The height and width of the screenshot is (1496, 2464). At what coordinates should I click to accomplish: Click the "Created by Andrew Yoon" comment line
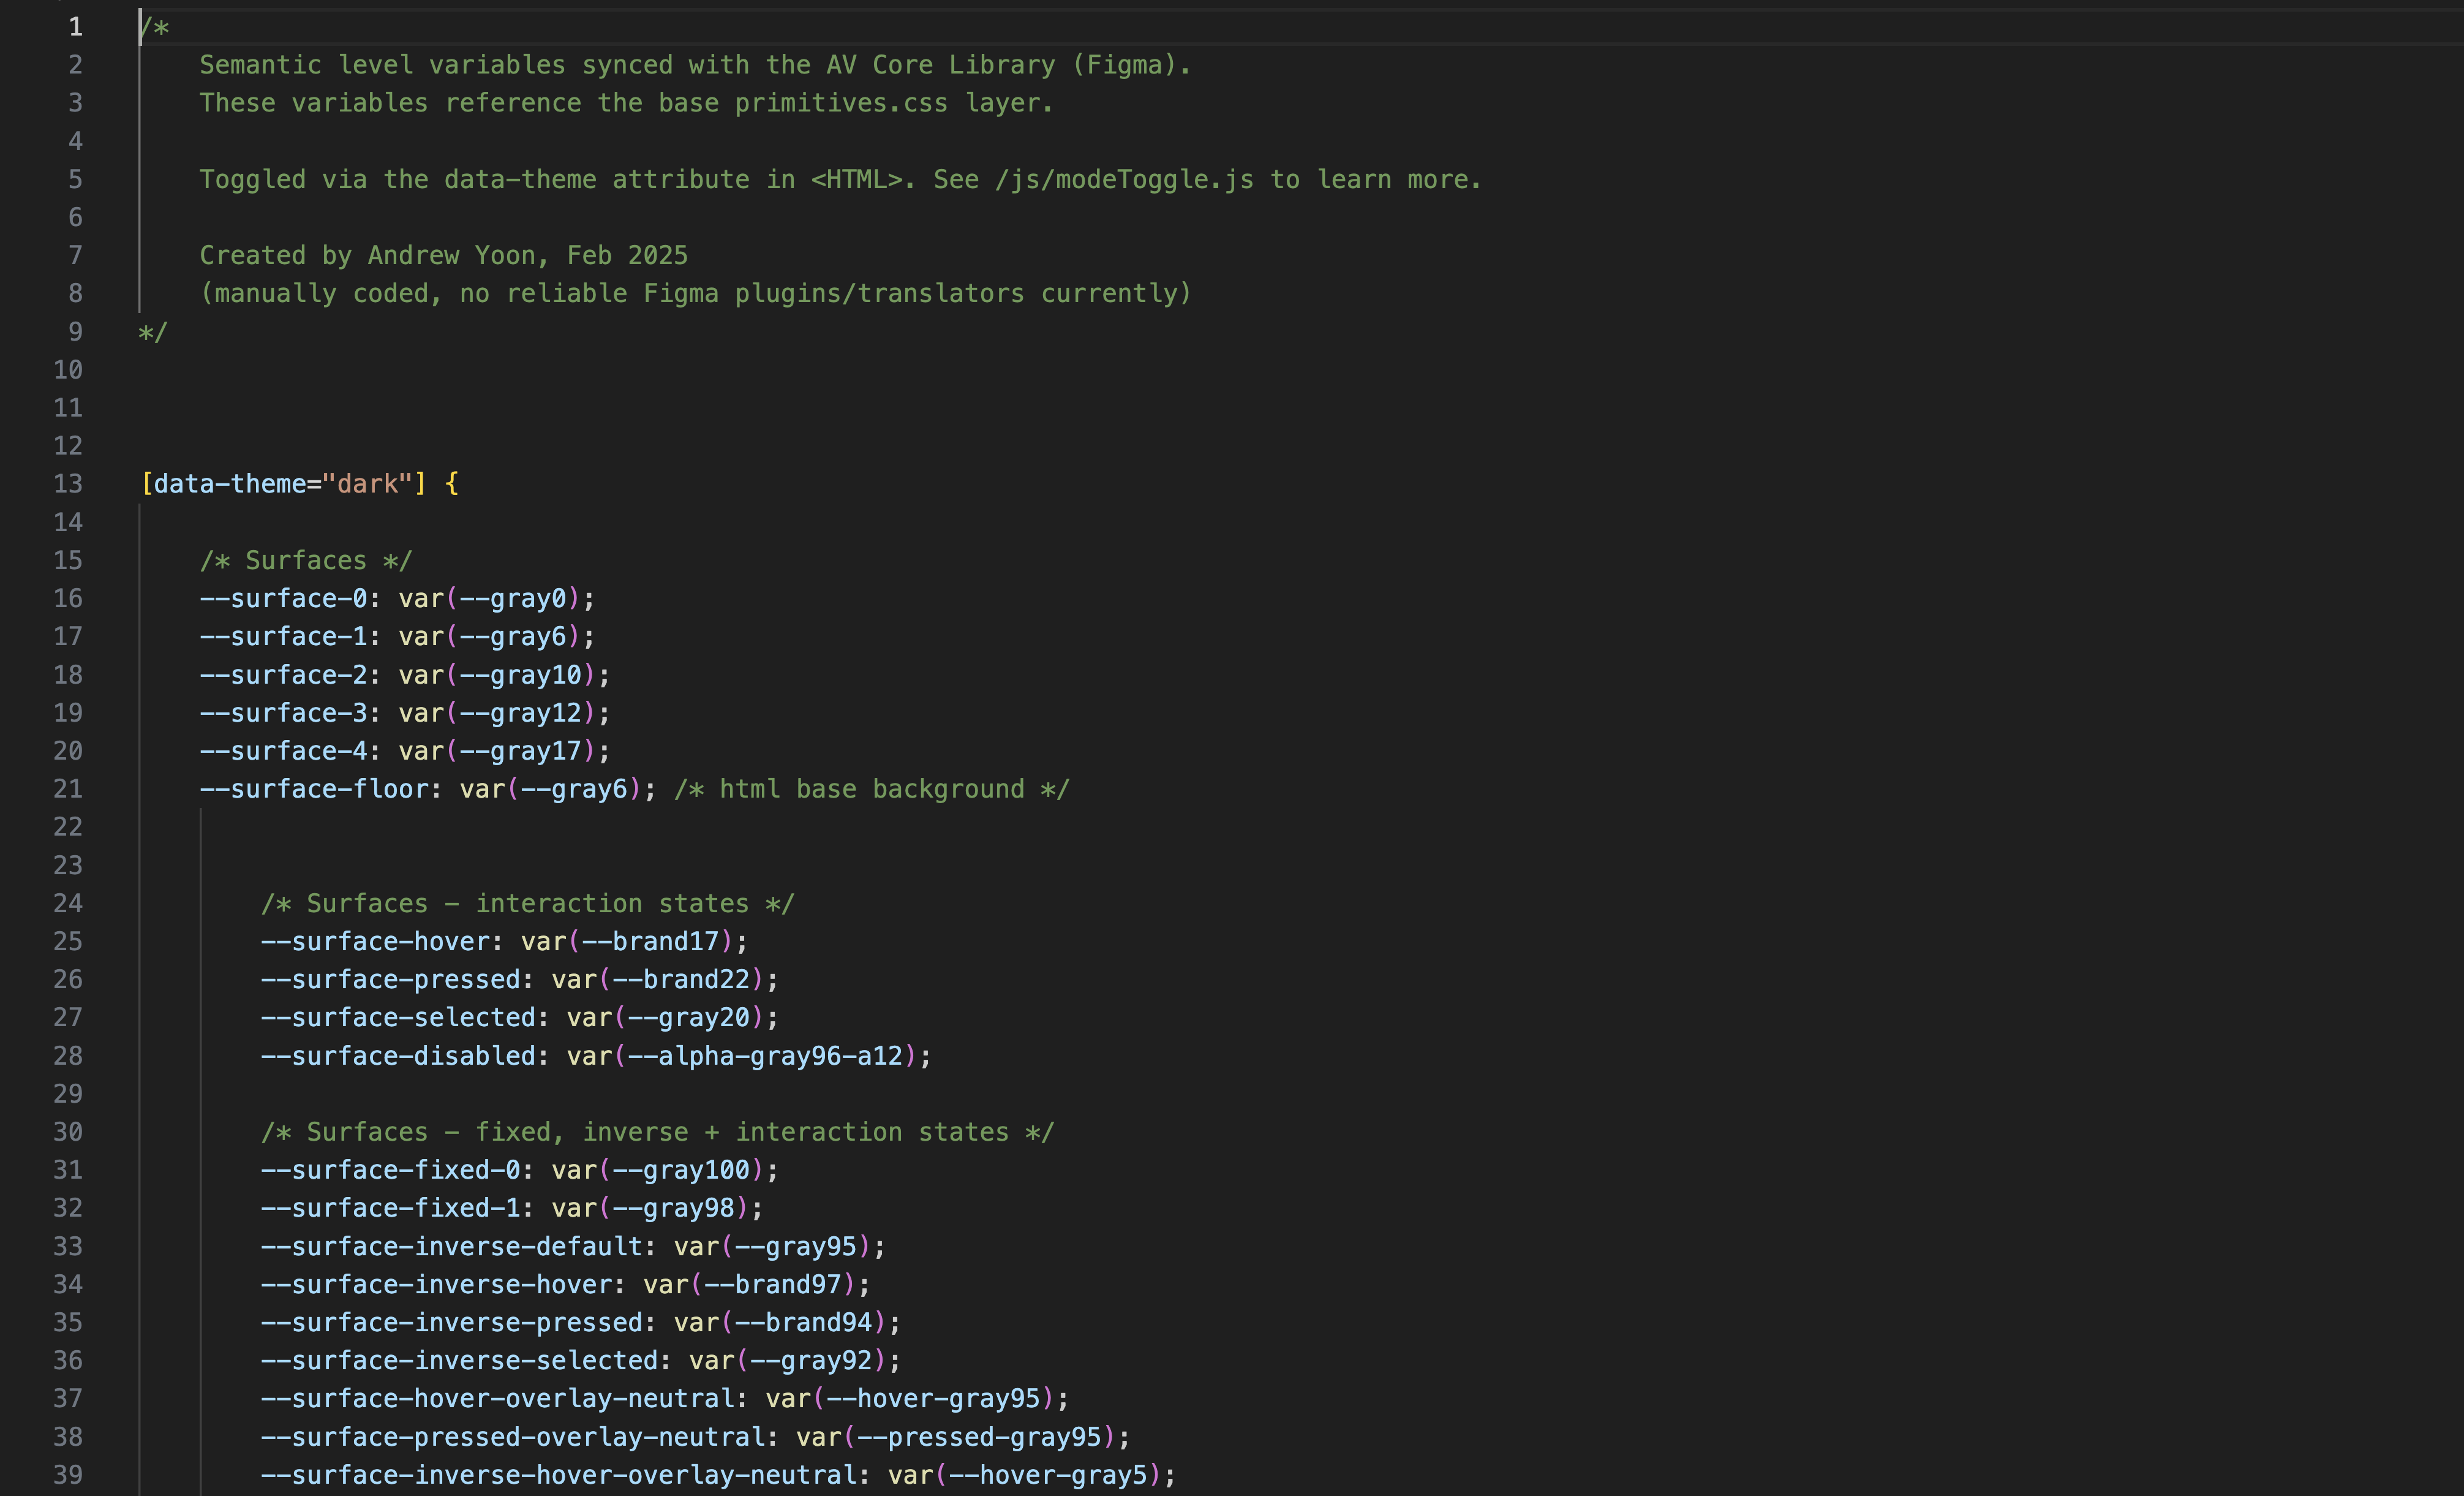click(443, 256)
